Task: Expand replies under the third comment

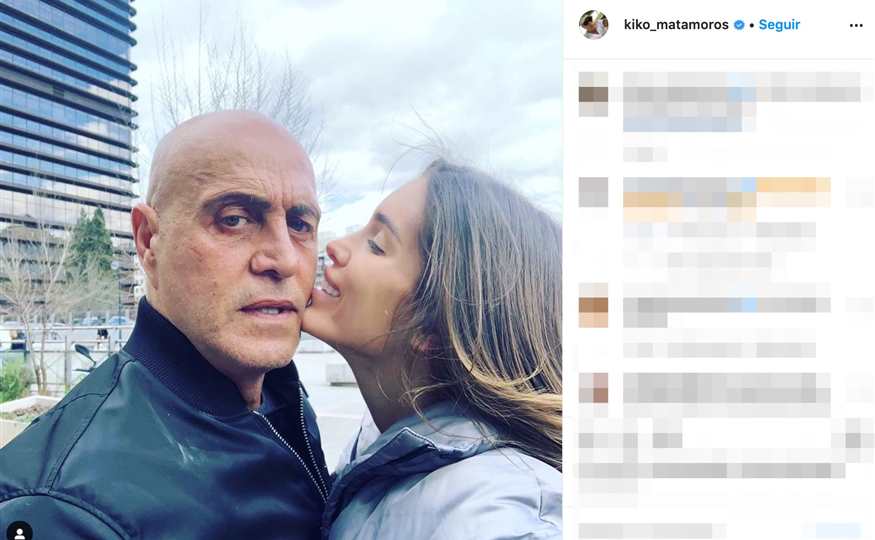Action: point(720,349)
